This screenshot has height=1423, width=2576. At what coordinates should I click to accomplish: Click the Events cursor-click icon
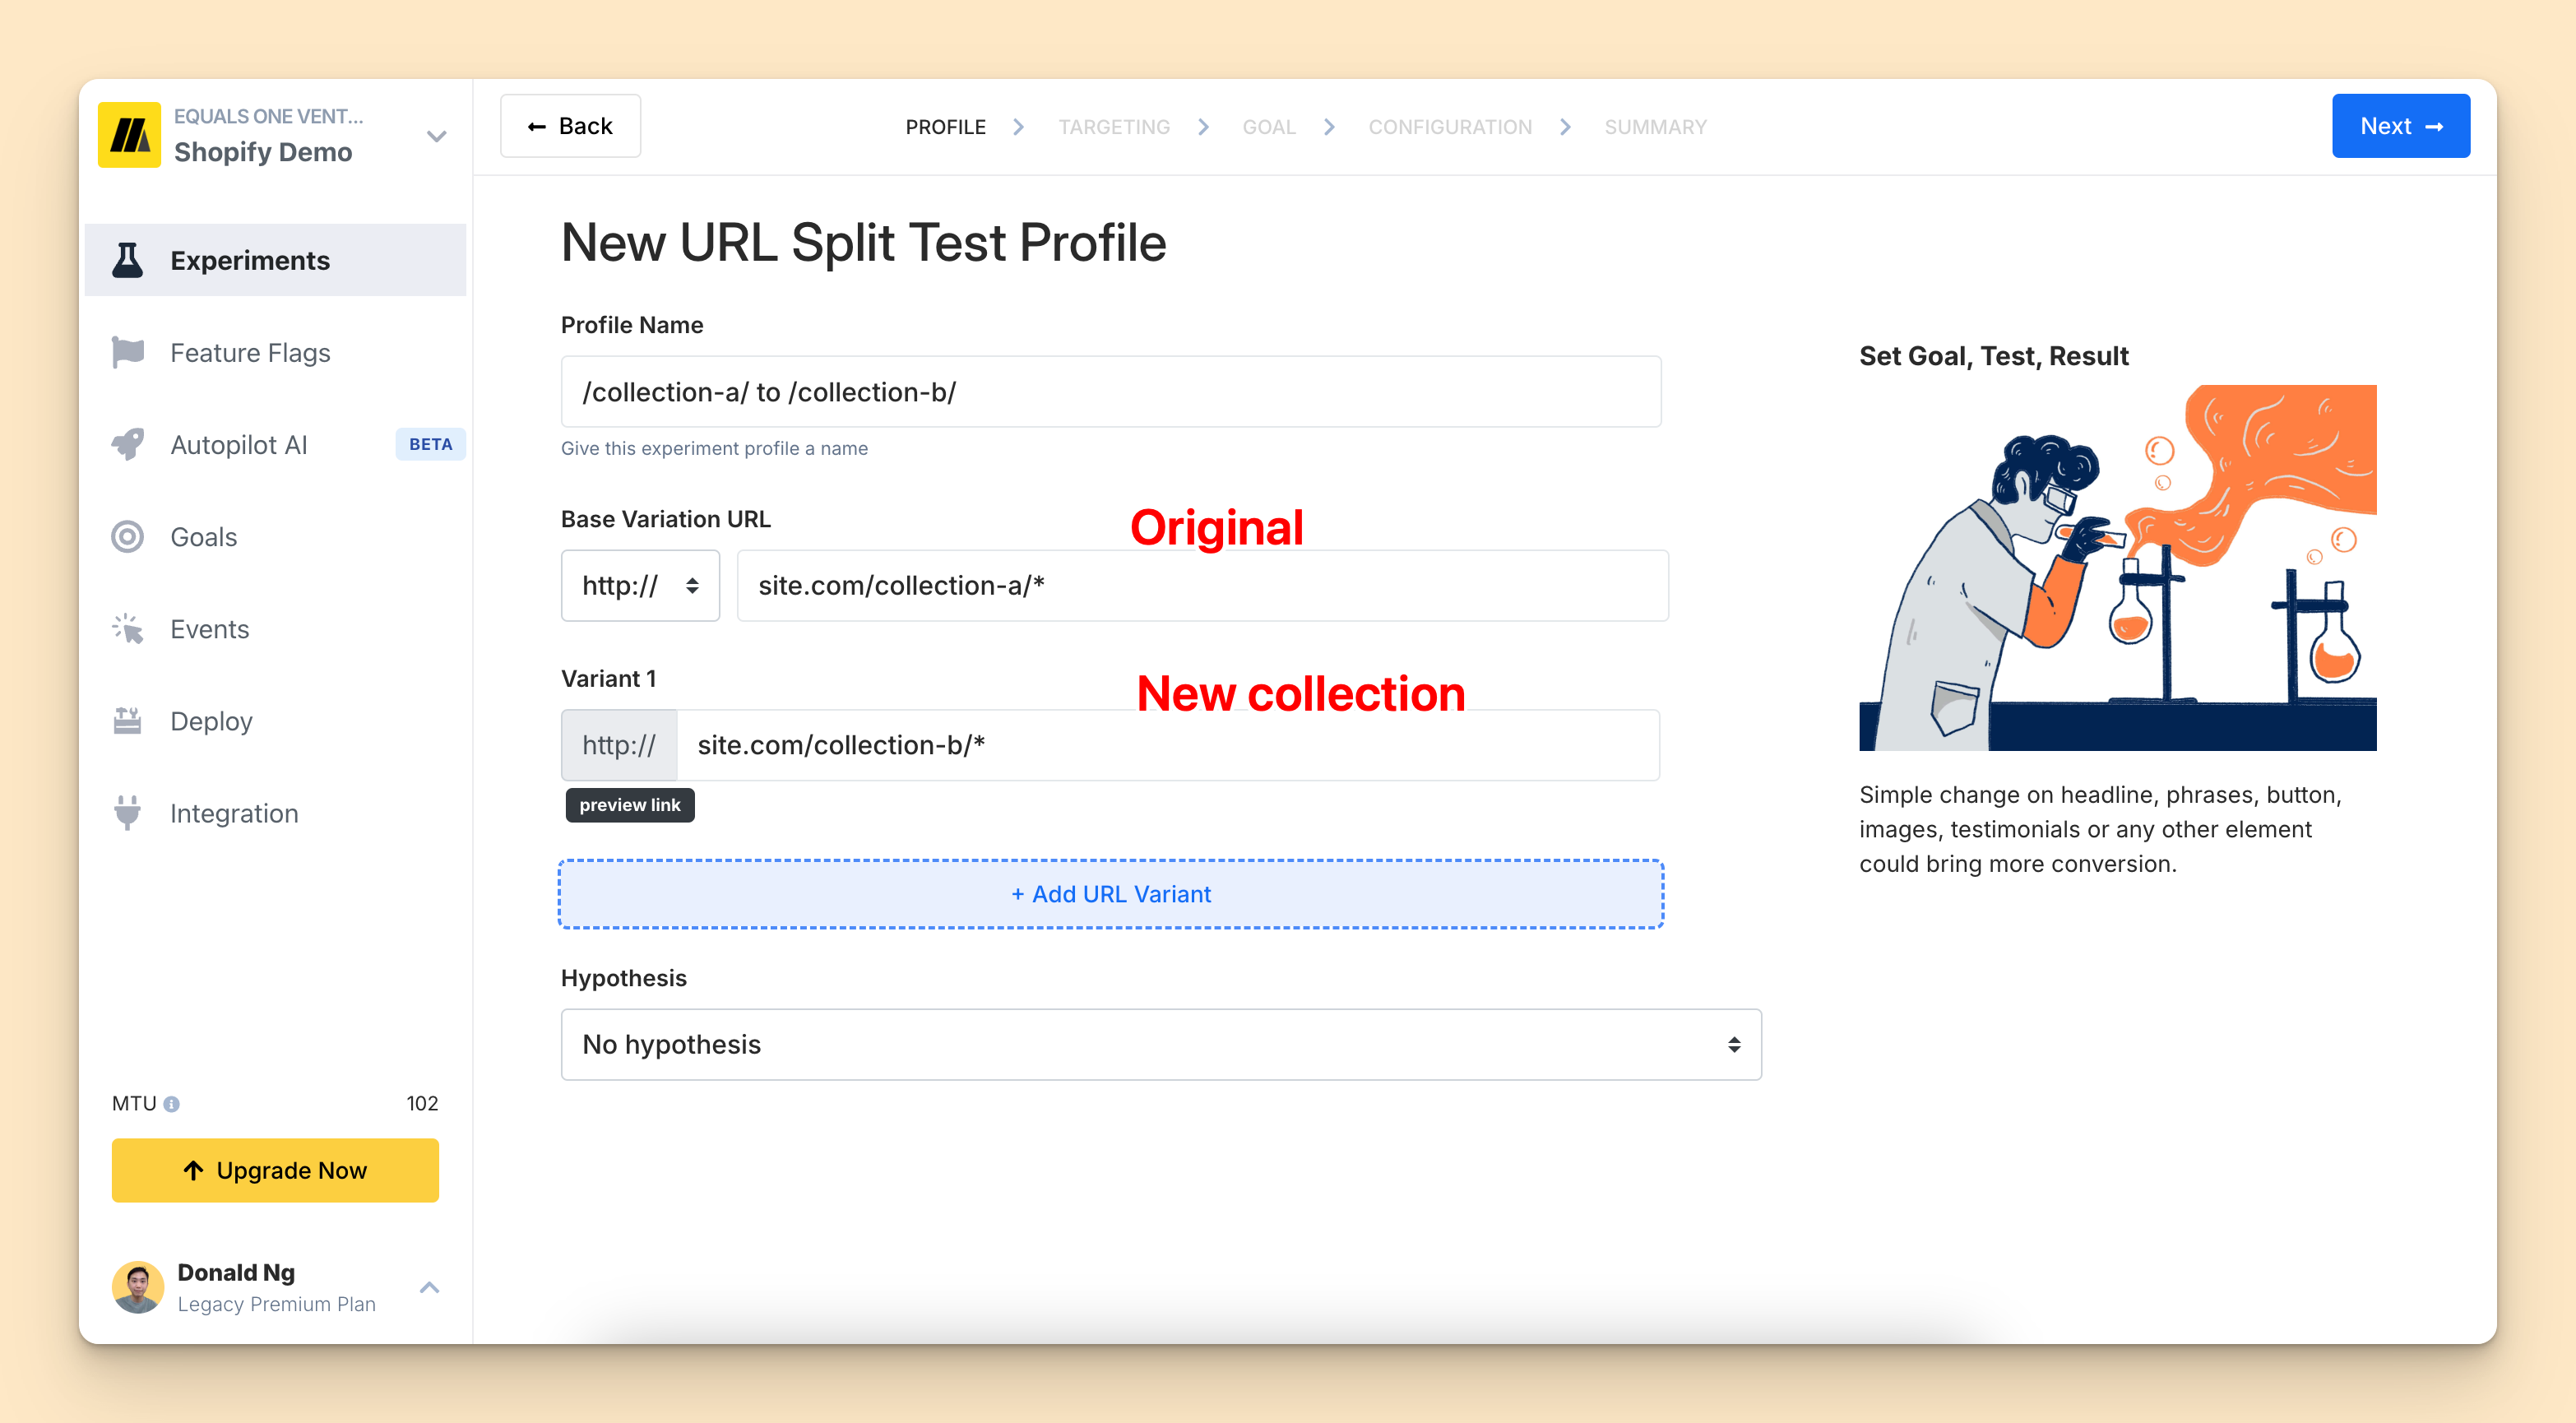[127, 629]
